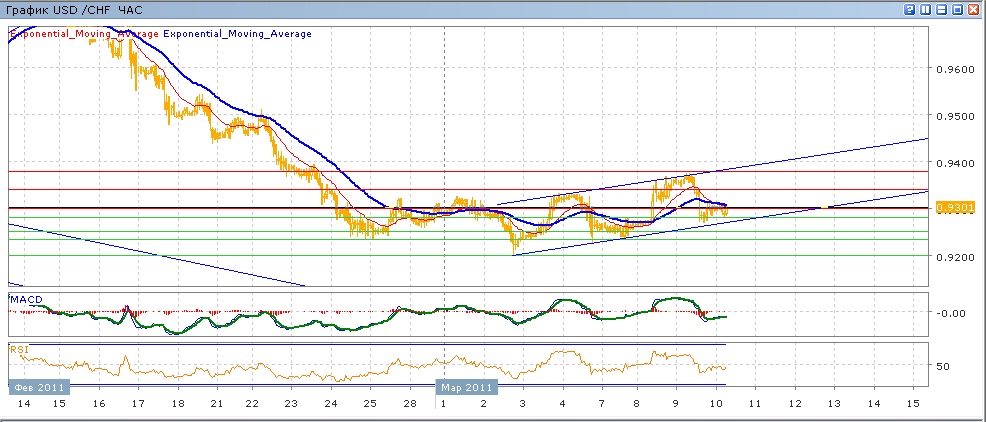The width and height of the screenshot is (986, 422).
Task: Click the RSI indicator panel label
Action: [18, 349]
